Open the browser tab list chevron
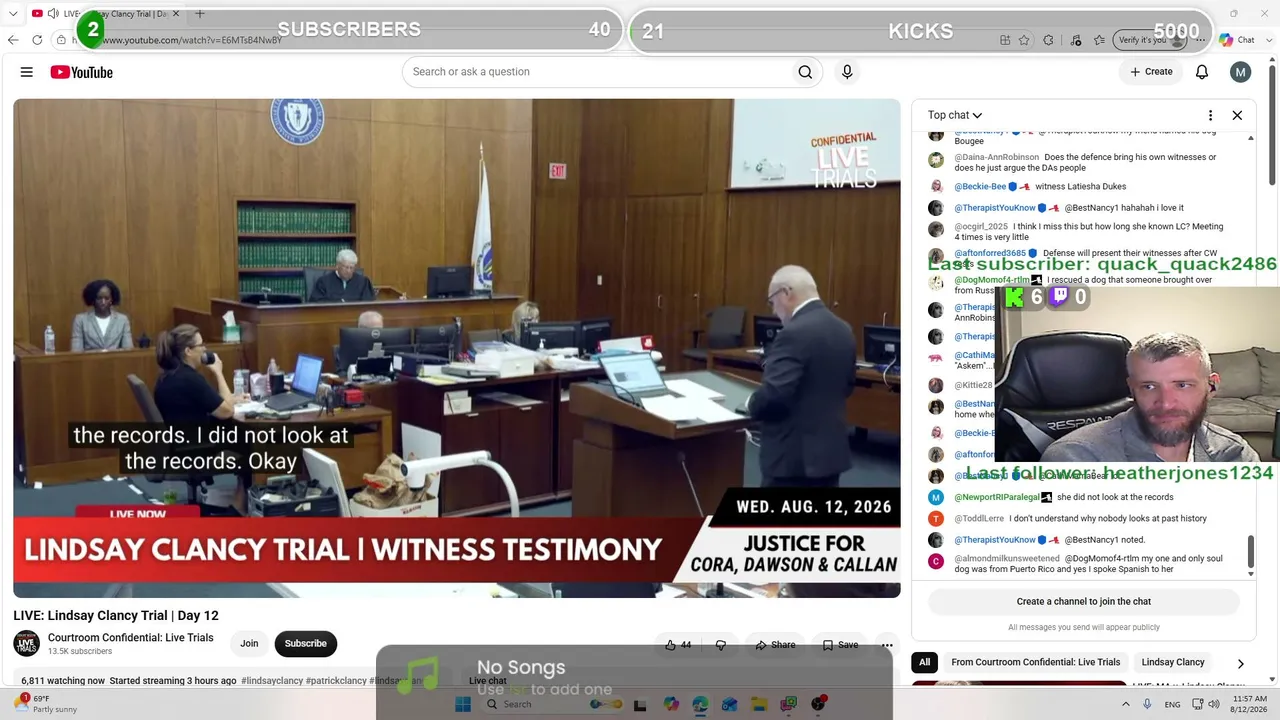This screenshot has height=720, width=1280. pos(13,14)
